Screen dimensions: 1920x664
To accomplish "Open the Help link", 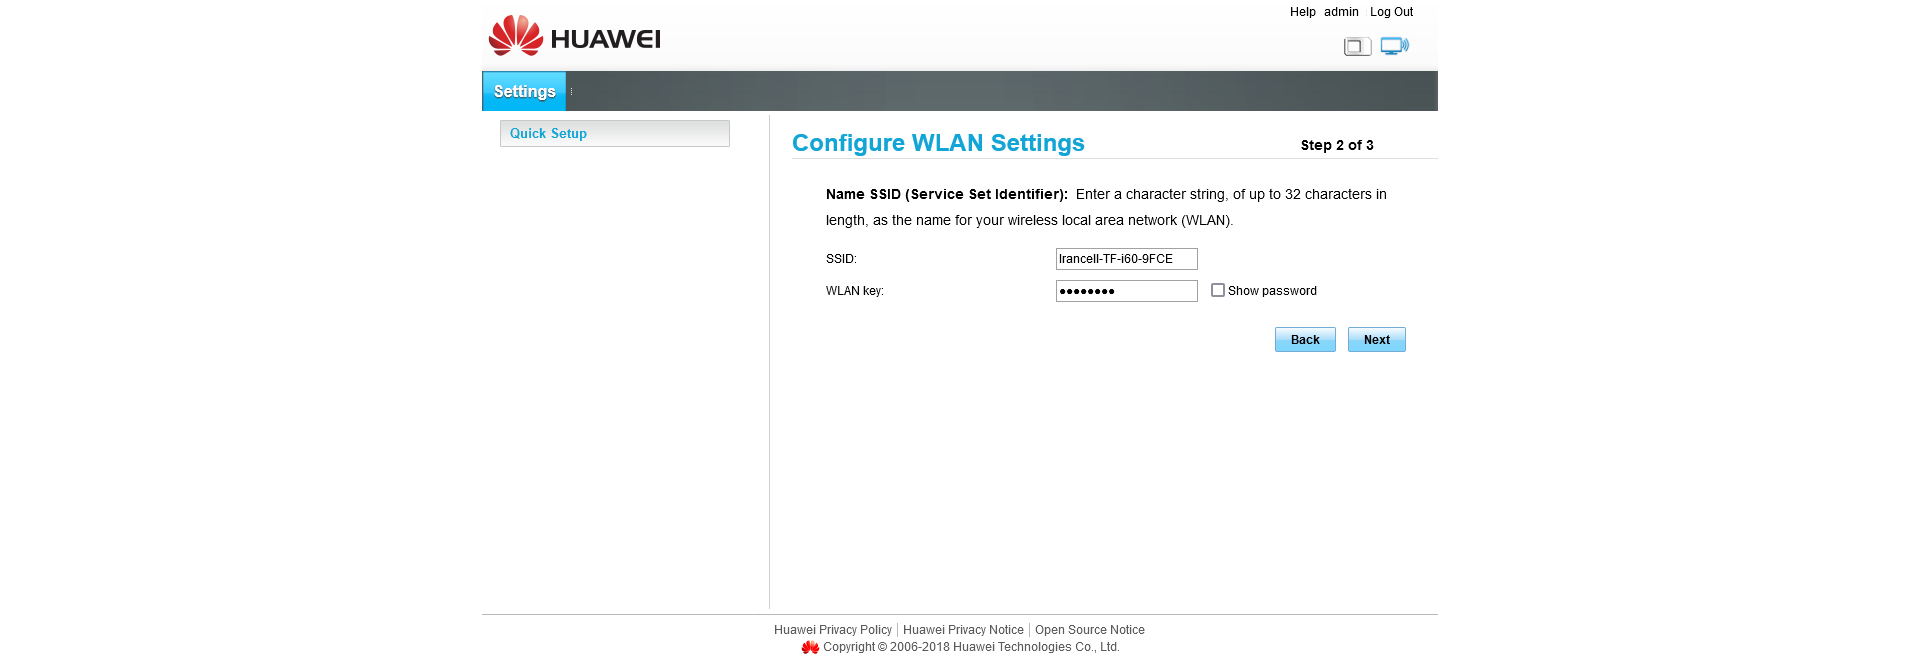I will (x=1302, y=12).
